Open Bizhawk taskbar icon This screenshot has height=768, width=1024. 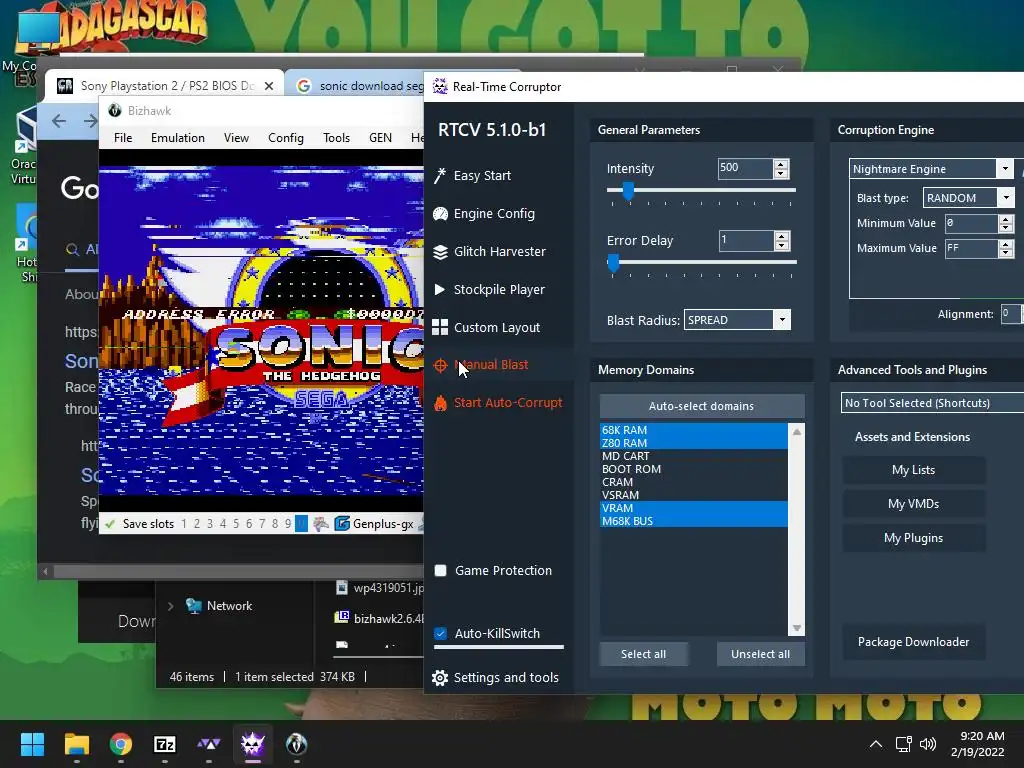coord(296,744)
